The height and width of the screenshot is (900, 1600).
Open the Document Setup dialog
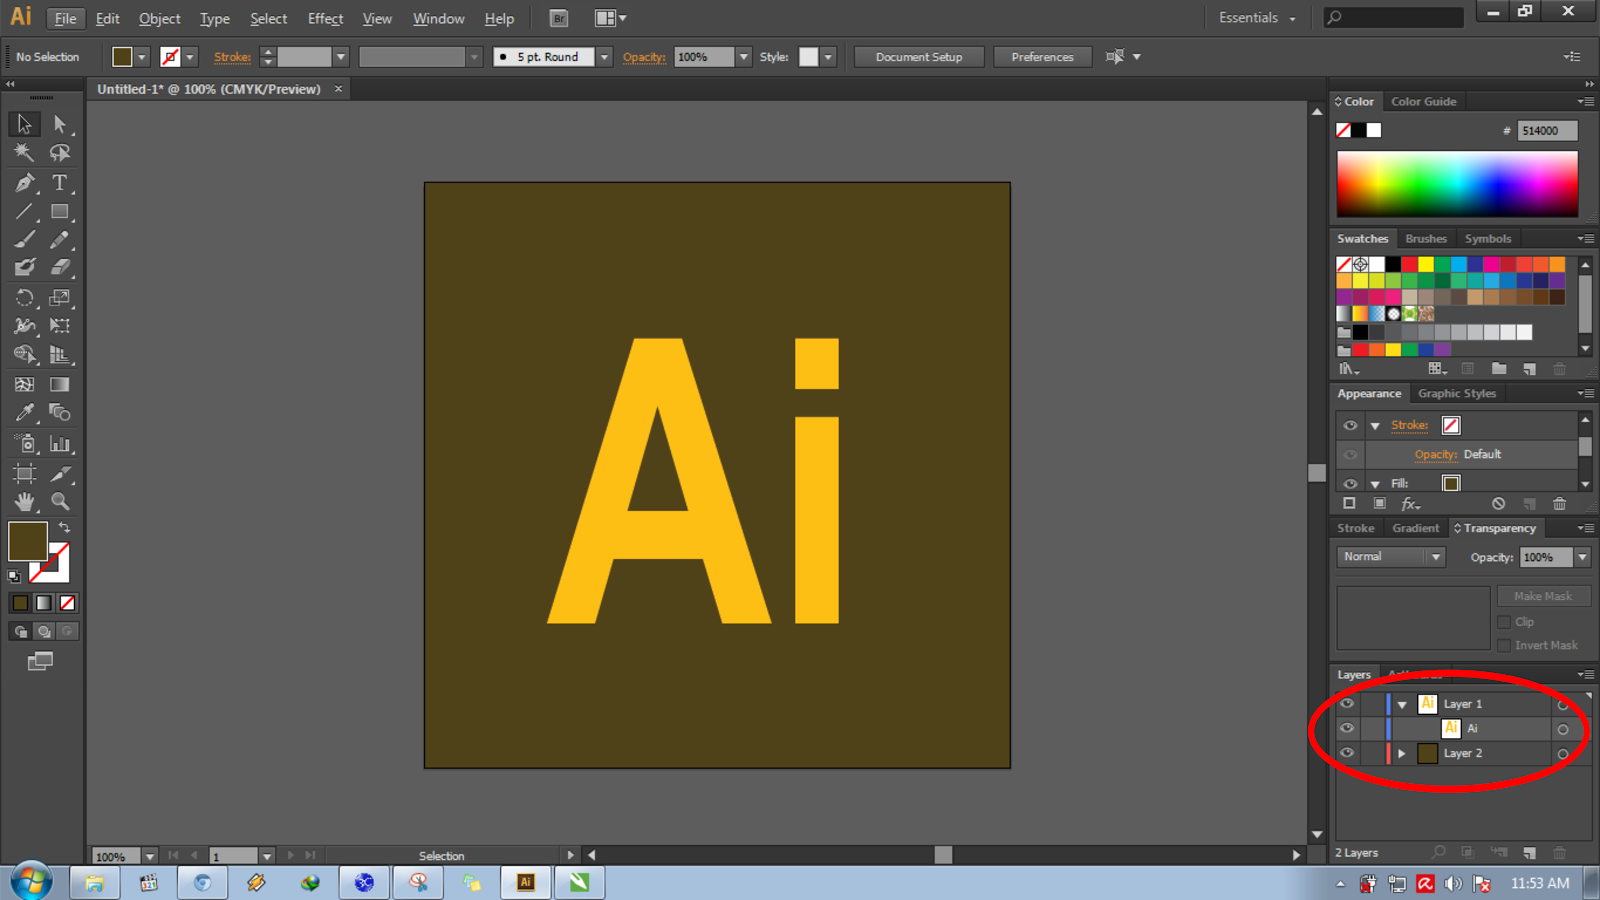[918, 56]
